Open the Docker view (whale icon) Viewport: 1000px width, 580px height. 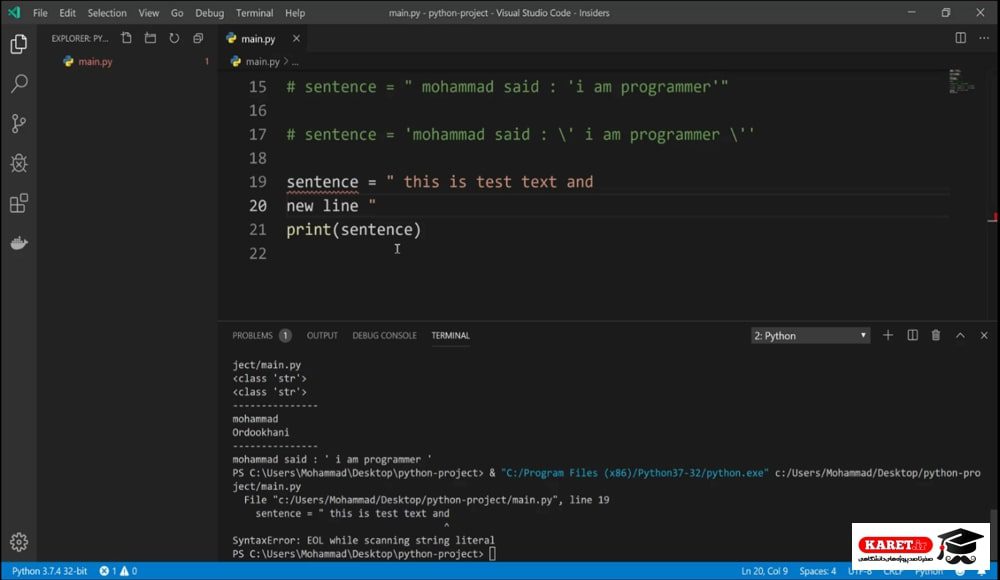pos(18,243)
